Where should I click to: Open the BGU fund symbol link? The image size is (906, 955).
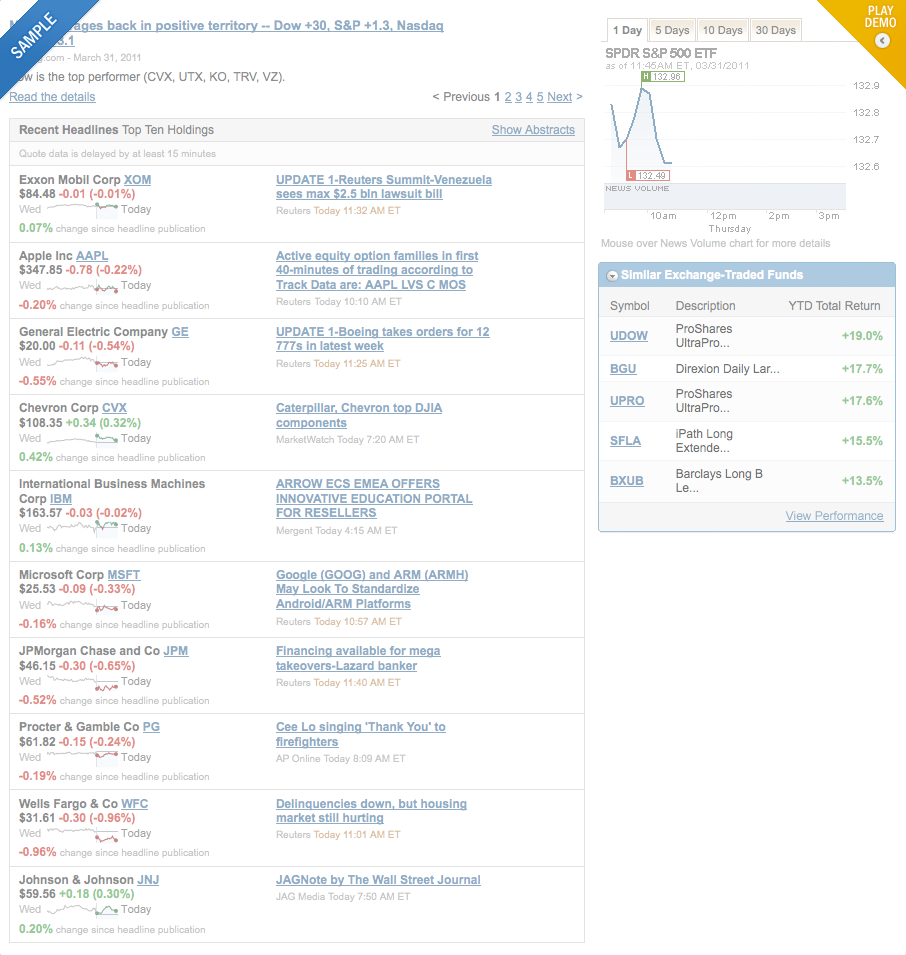tap(623, 368)
